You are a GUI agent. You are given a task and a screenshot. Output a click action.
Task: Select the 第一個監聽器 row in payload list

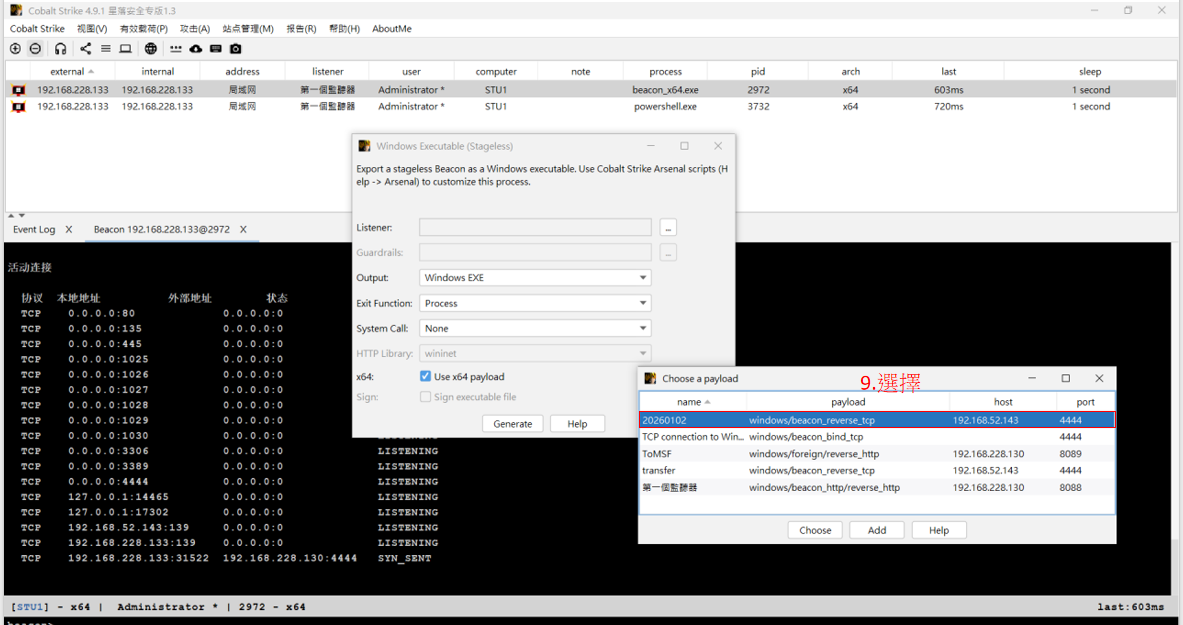click(877, 488)
